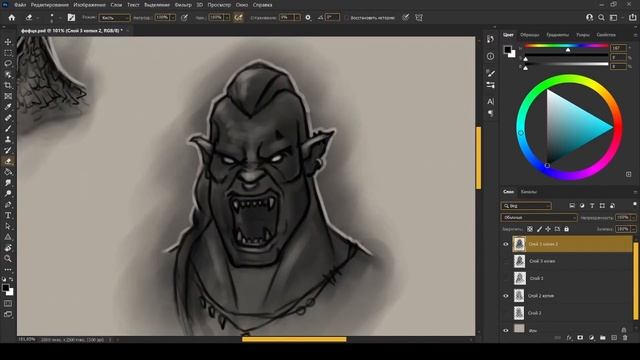The height and width of the screenshot is (360, 640).
Task: Open the share button top right
Action: pos(632,18)
